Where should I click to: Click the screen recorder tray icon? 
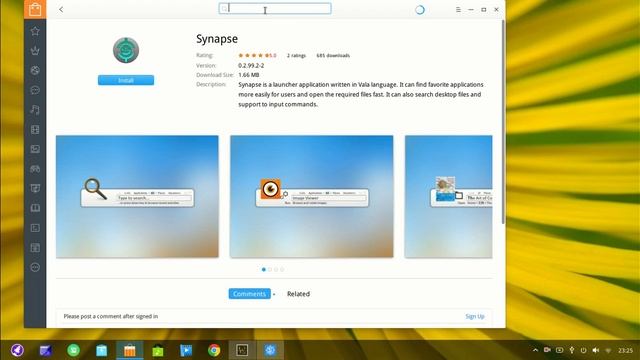click(547, 350)
